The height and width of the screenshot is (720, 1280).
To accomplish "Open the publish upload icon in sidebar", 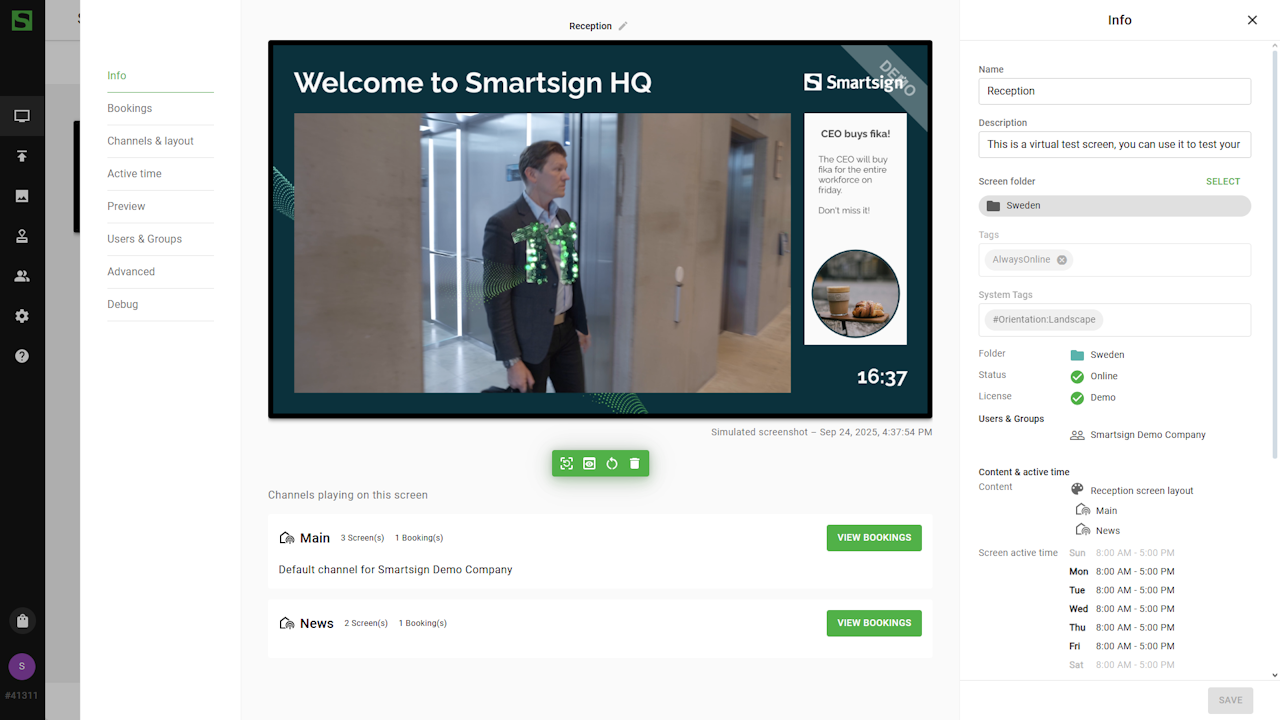I will tap(22, 156).
